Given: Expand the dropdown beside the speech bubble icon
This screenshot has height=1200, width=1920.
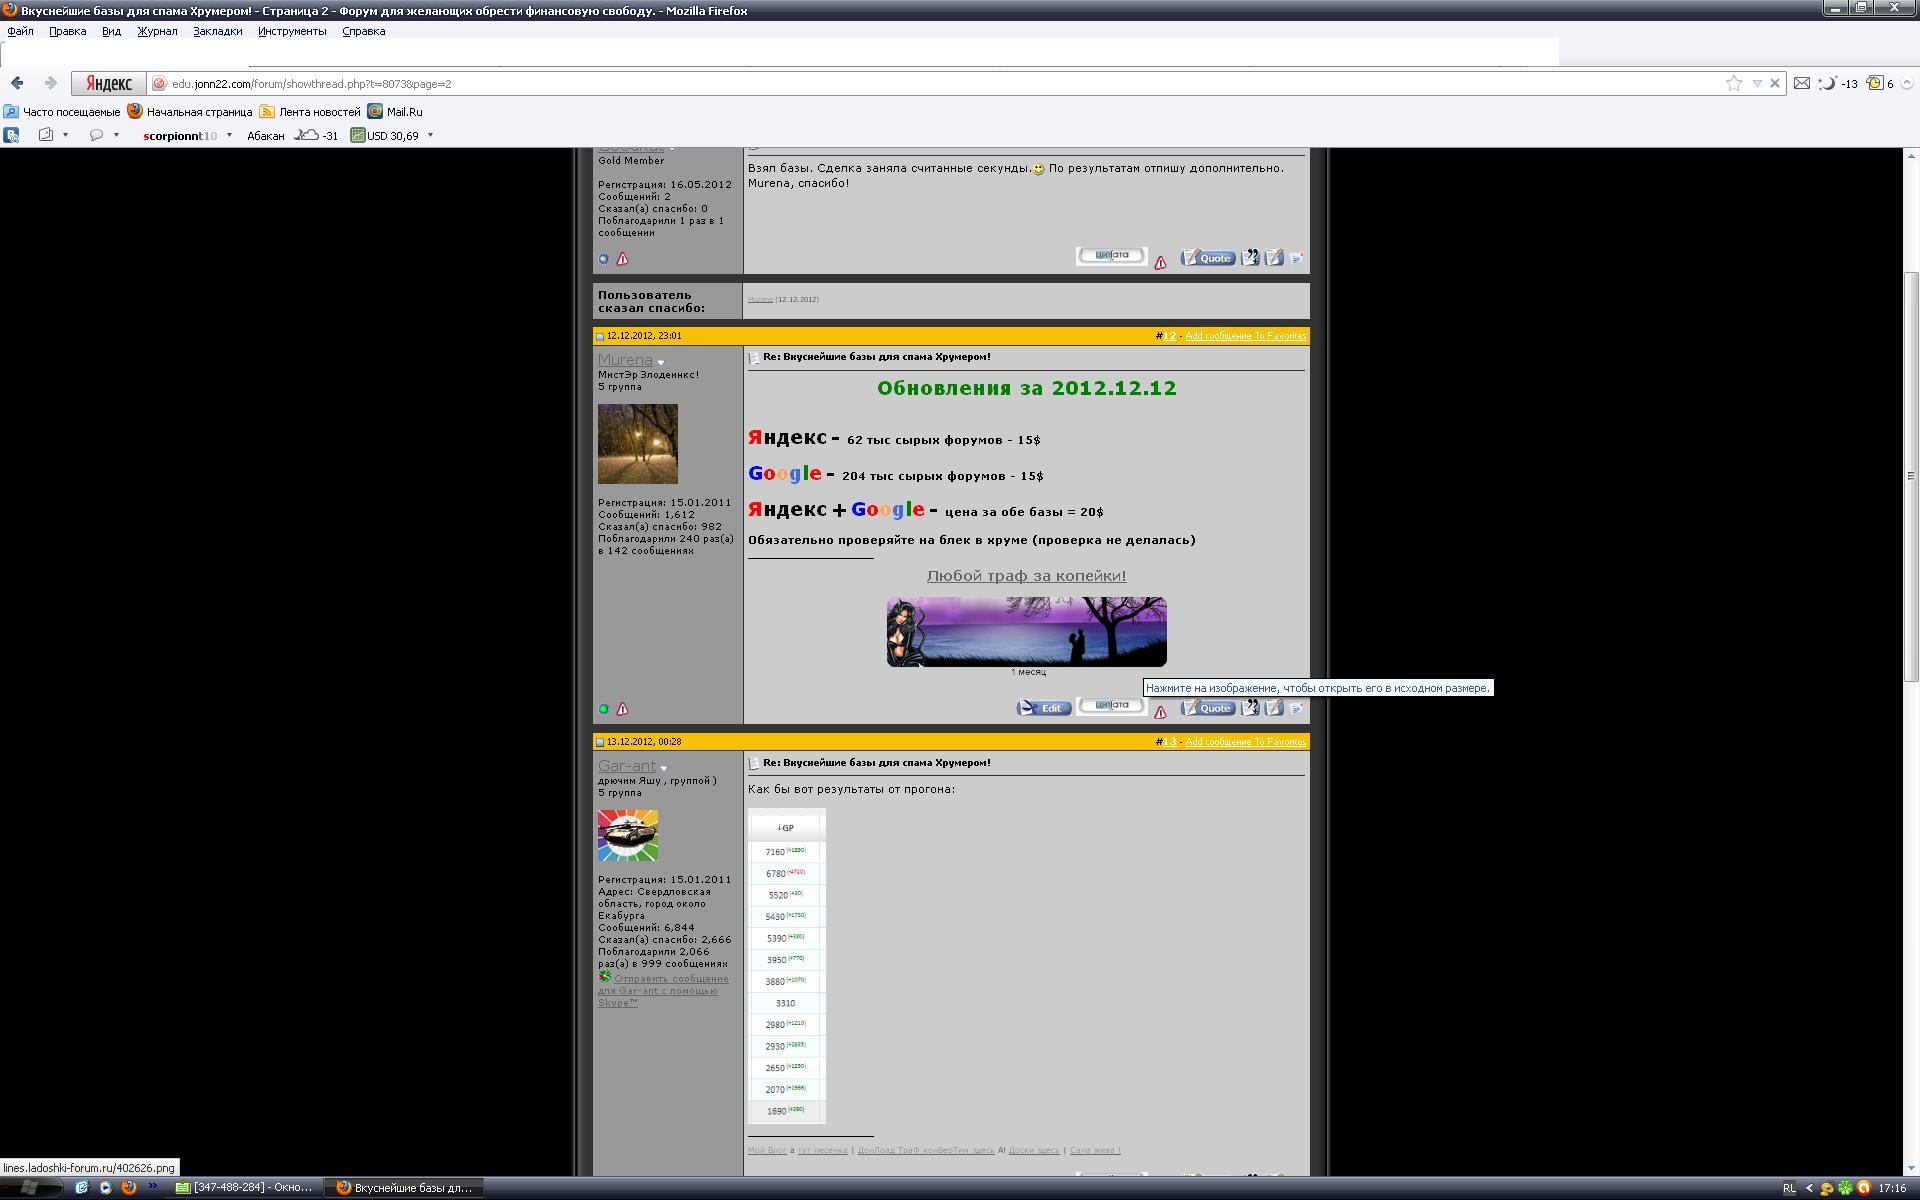Looking at the screenshot, I should click(x=116, y=135).
